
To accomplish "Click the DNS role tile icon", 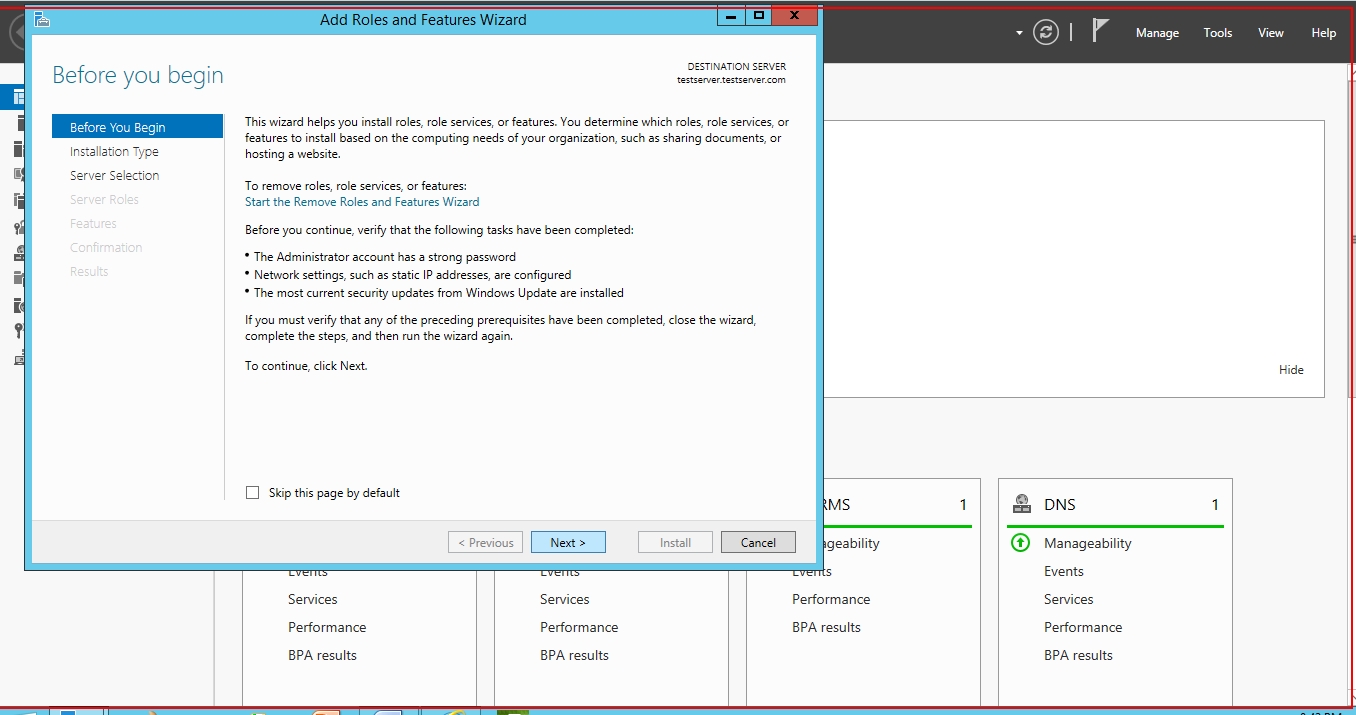I will click(1022, 505).
